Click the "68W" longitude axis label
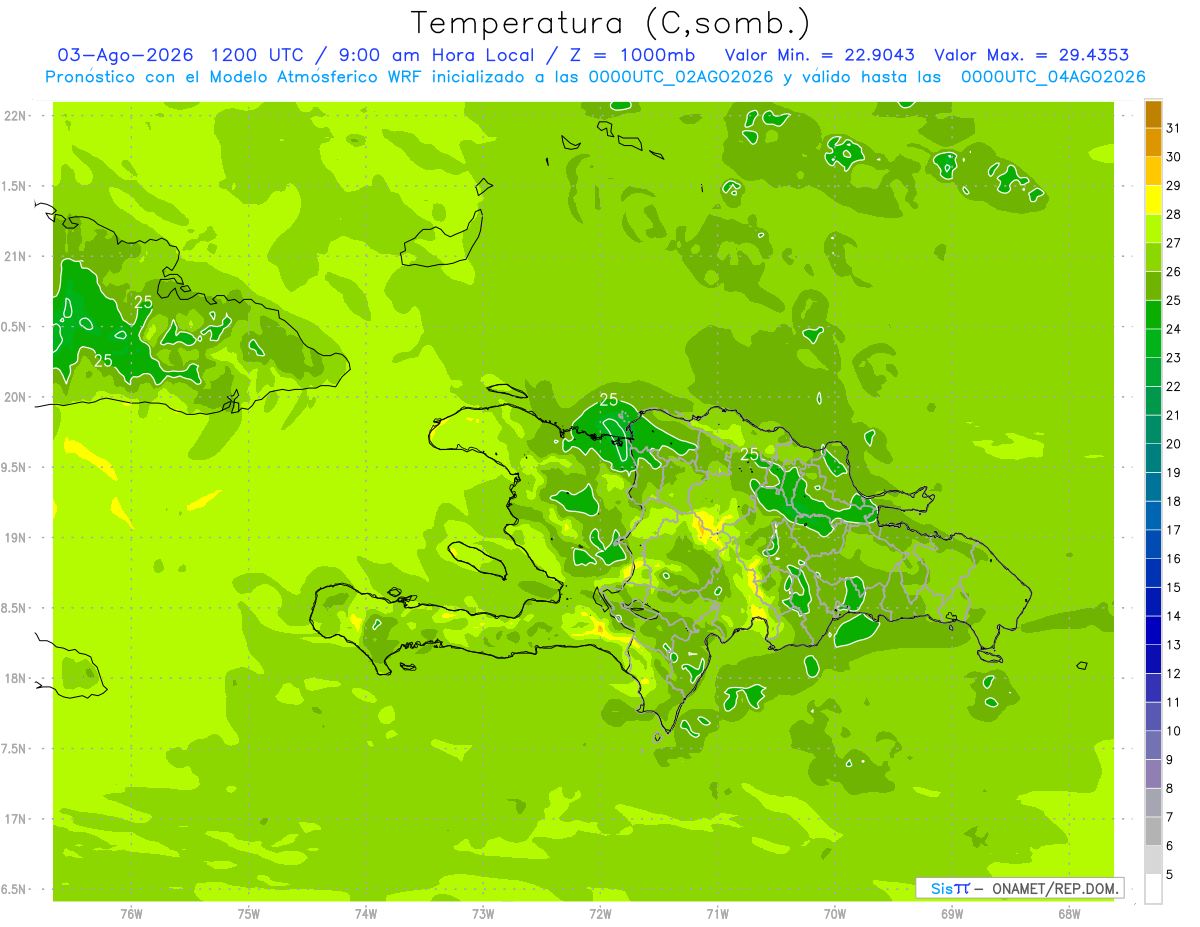The height and width of the screenshot is (927, 1200). [1069, 914]
